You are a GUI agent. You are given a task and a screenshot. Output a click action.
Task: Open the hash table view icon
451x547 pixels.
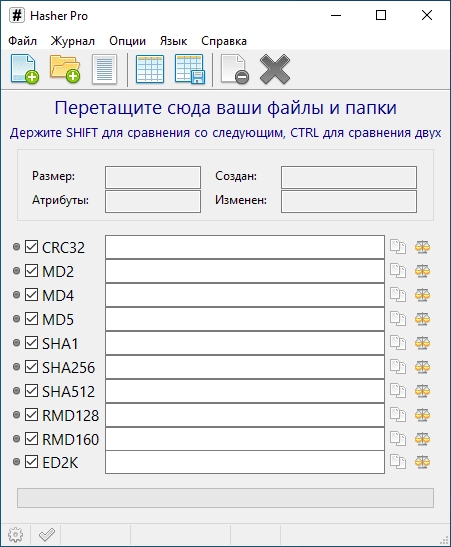(150, 69)
